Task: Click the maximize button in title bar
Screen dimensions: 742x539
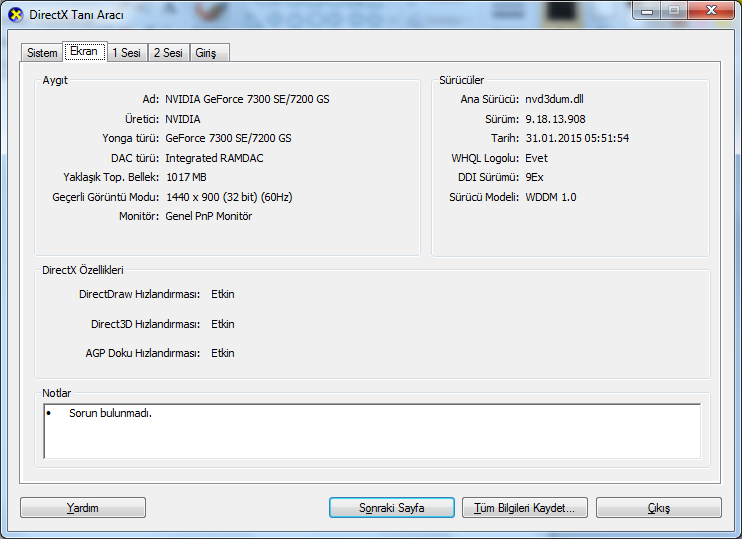Action: pyautogui.click(x=674, y=10)
